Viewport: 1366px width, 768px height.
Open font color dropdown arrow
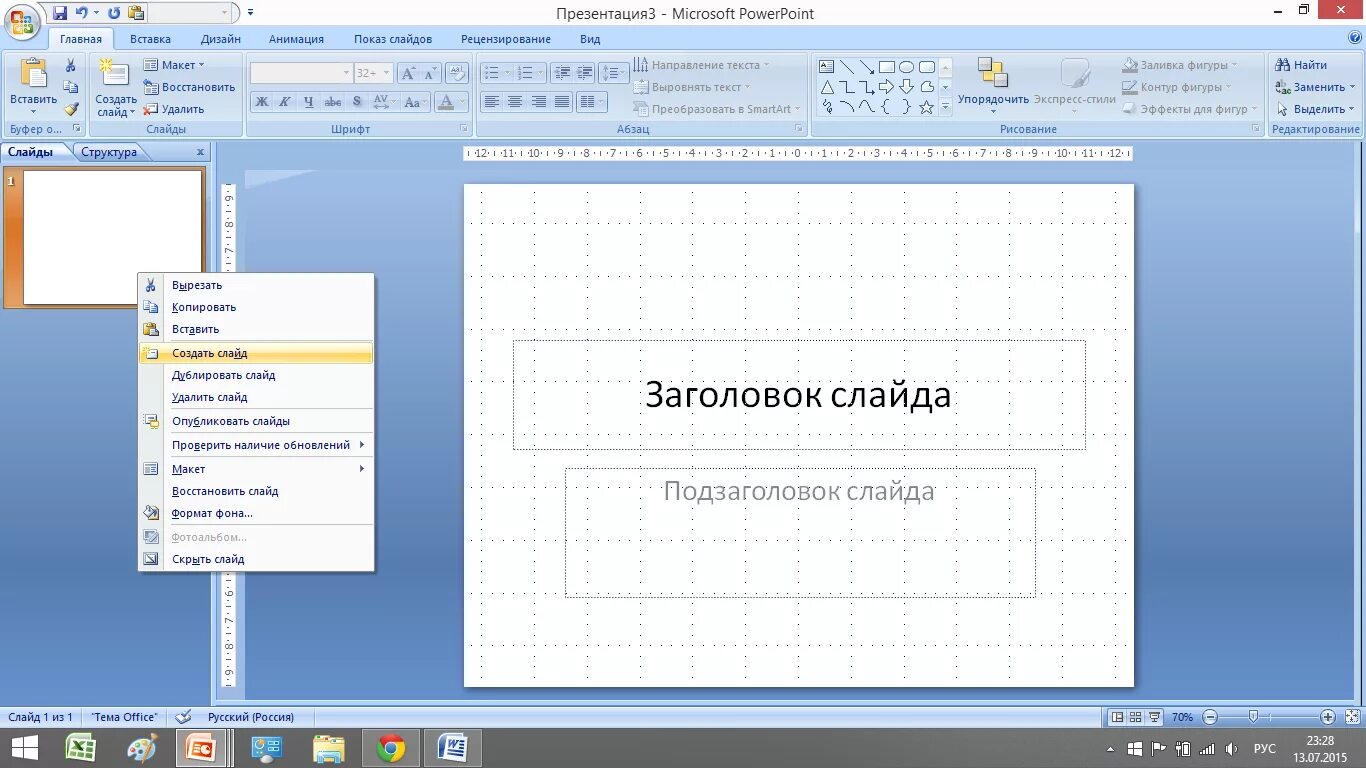tap(462, 102)
